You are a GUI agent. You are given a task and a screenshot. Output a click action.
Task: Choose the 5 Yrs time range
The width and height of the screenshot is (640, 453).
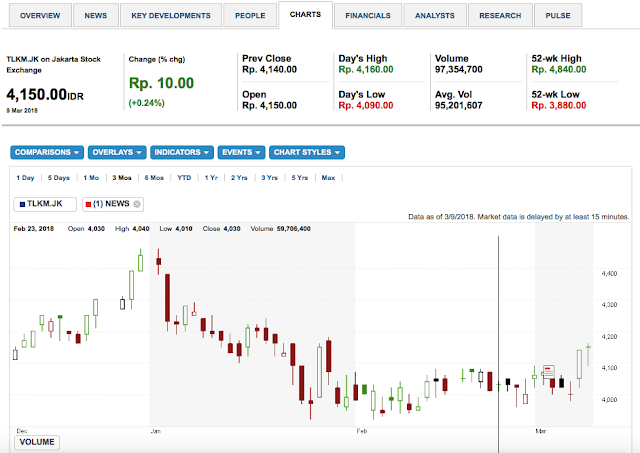(300, 178)
